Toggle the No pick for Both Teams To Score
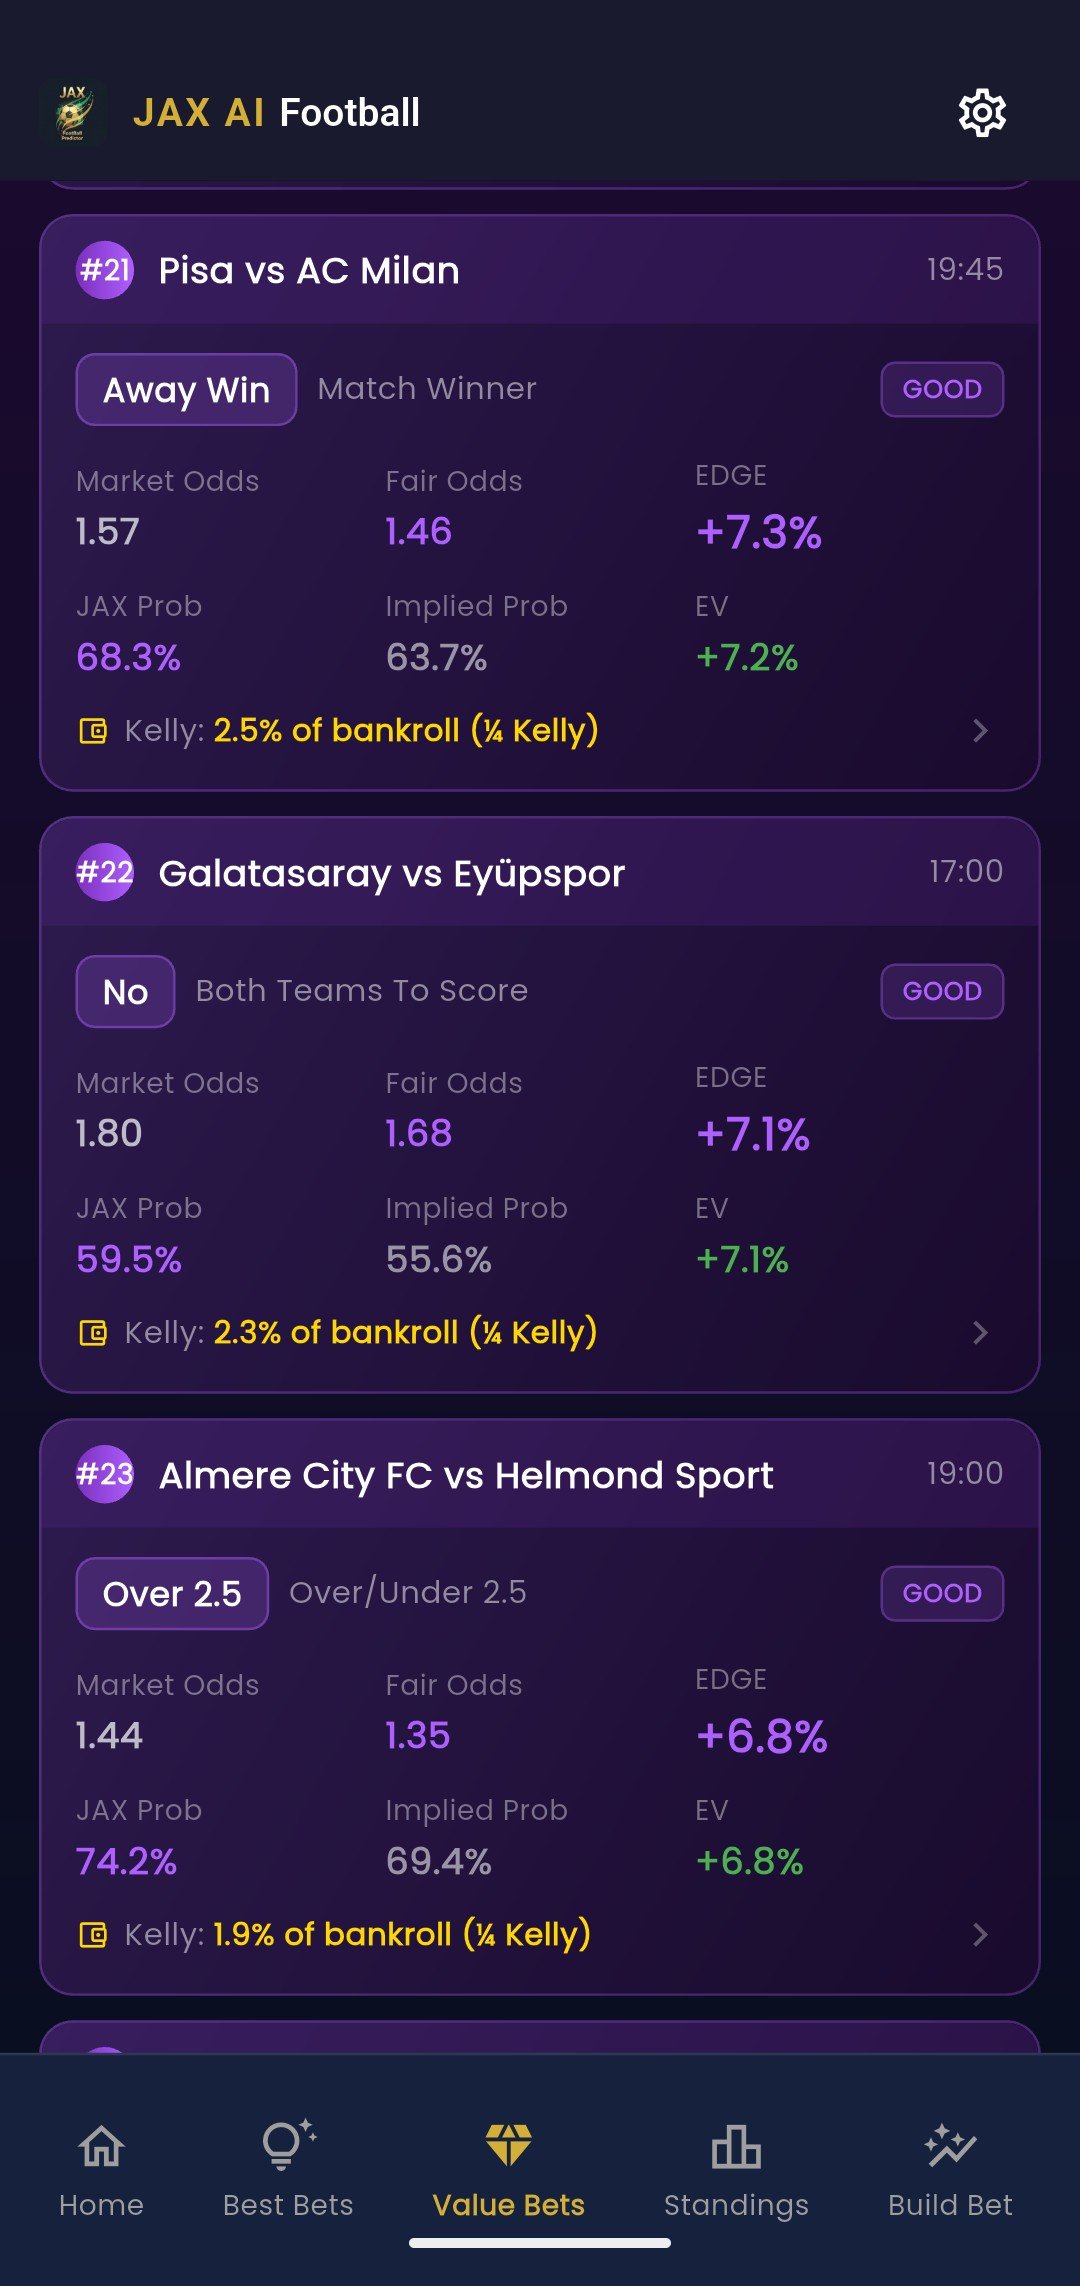 coord(125,991)
